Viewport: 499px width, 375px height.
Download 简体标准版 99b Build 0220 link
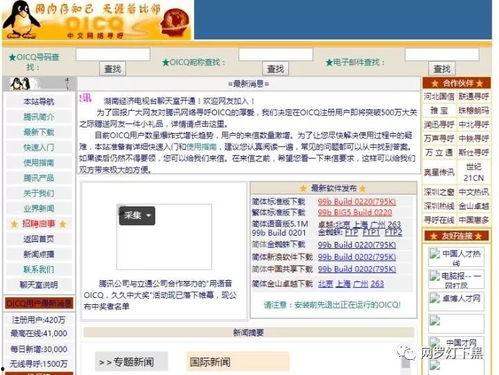point(357,202)
